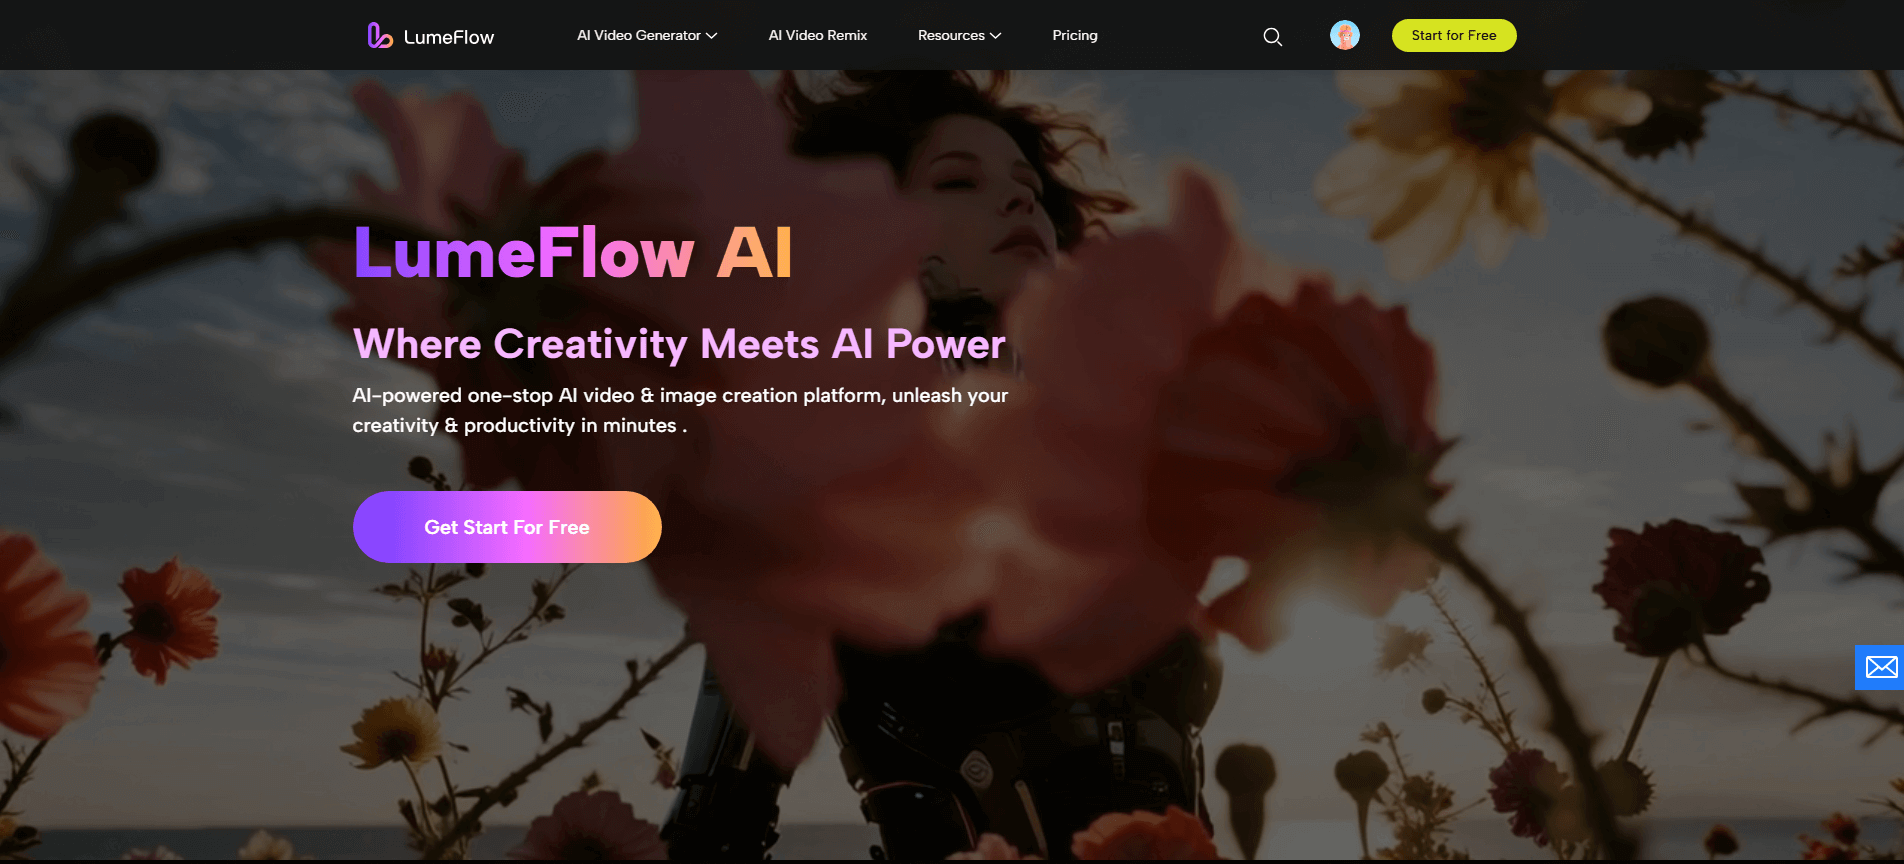This screenshot has width=1904, height=864.
Task: Click the LumeFlow AI hero title
Action: [x=573, y=253]
